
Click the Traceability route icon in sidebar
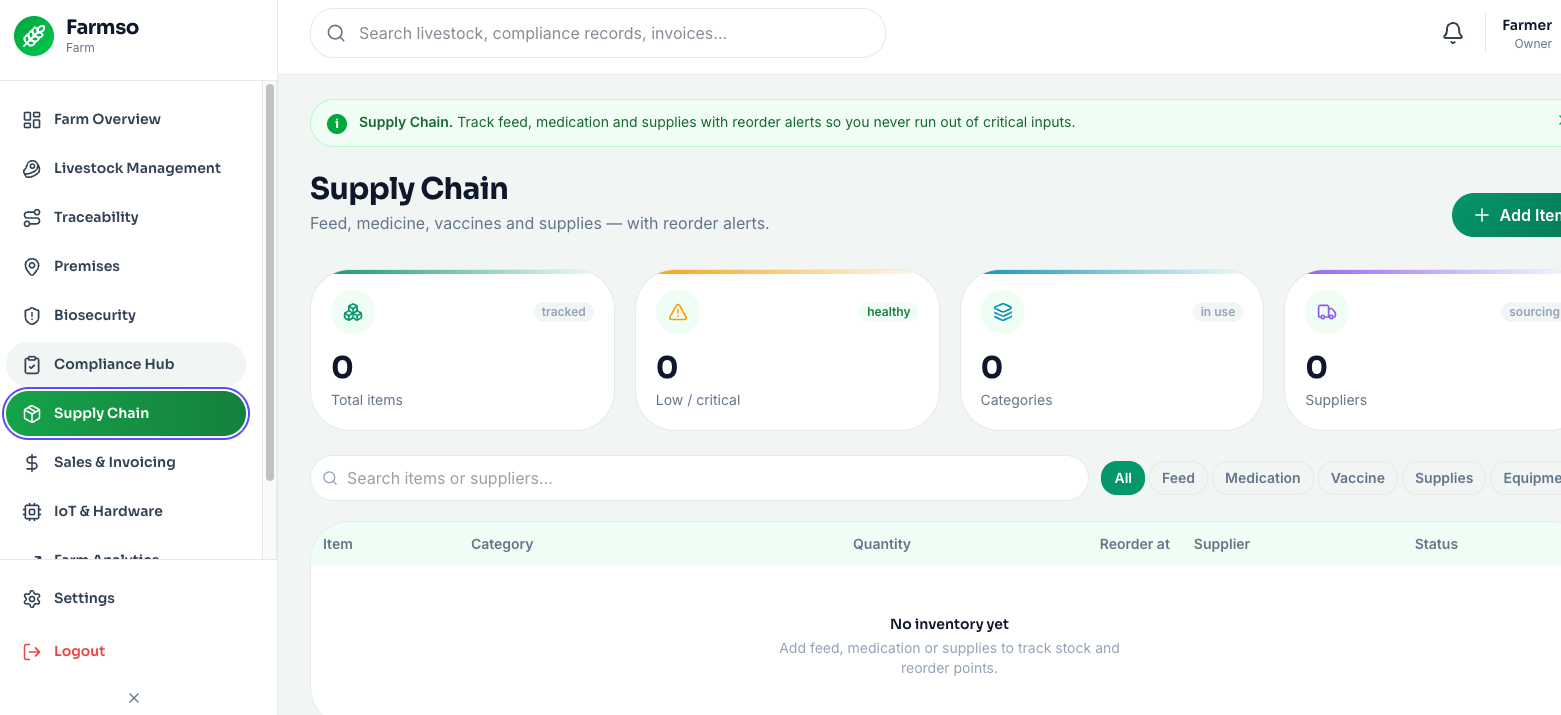point(32,217)
